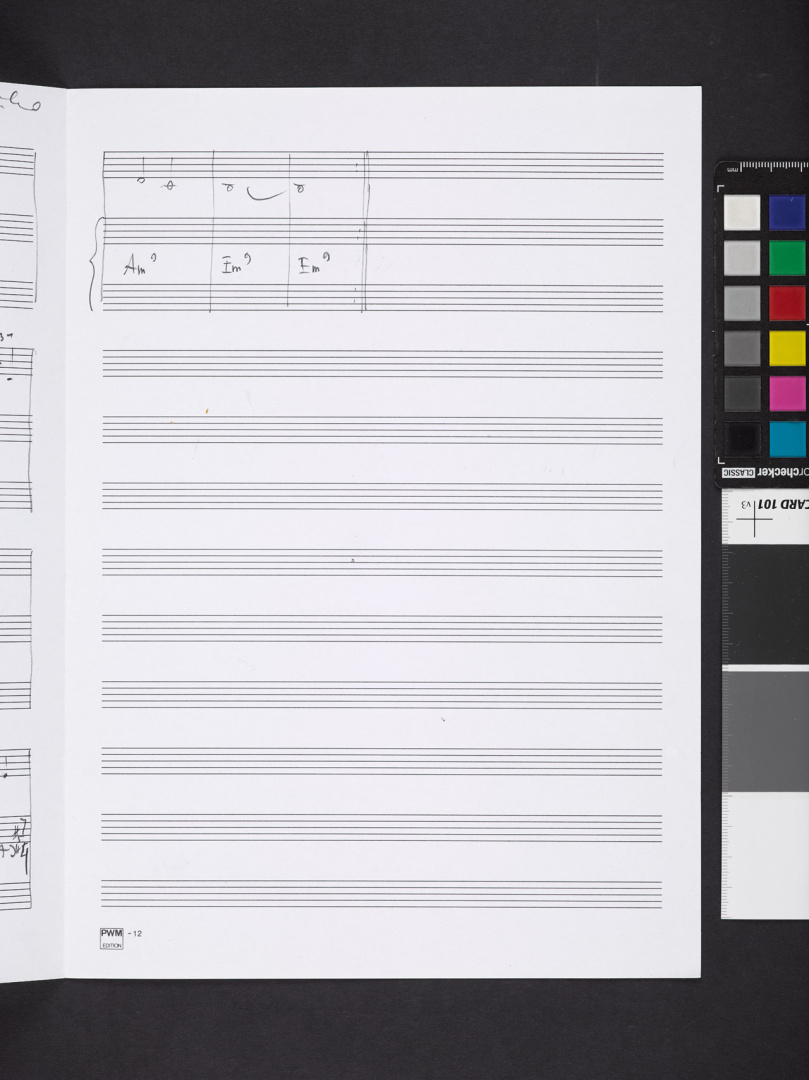Screen dimensions: 809x1080
Task: Pick the white color checker patch
Action: click(x=742, y=213)
